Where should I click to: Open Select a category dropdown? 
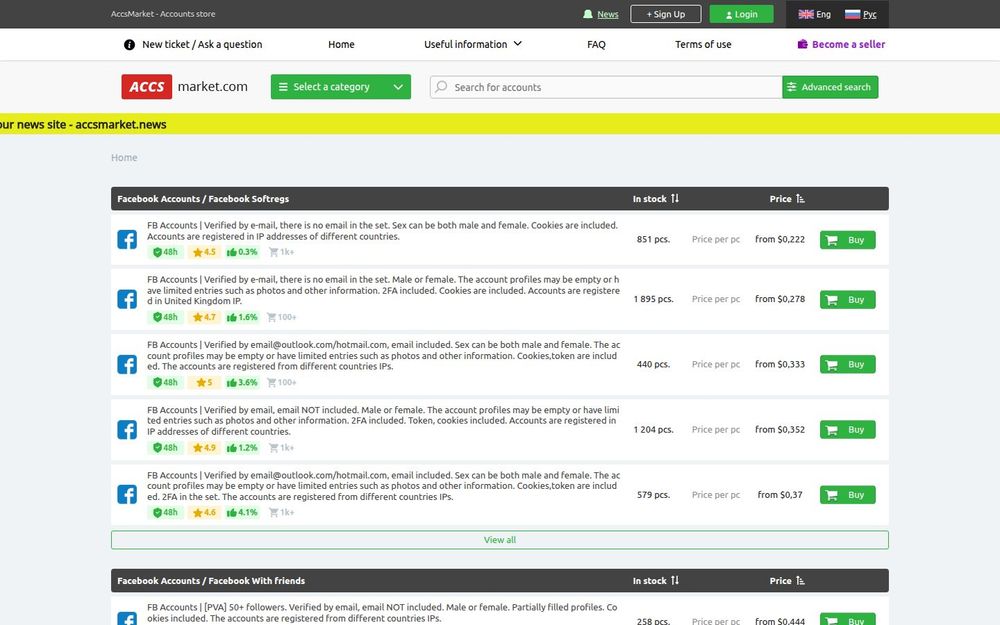pyautogui.click(x=341, y=87)
